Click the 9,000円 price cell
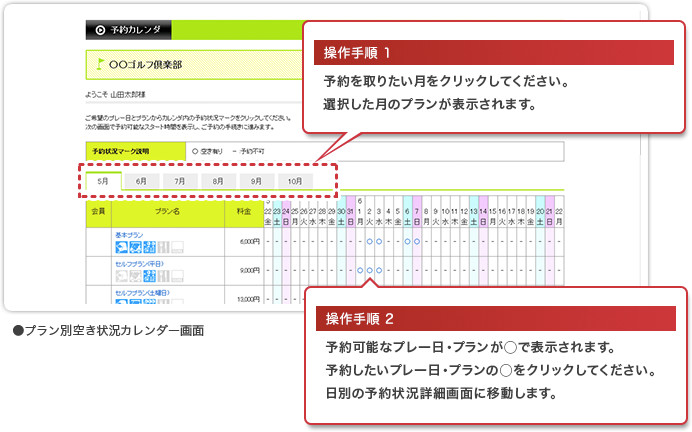Image resolution: width=692 pixels, height=432 pixels. coord(250,270)
